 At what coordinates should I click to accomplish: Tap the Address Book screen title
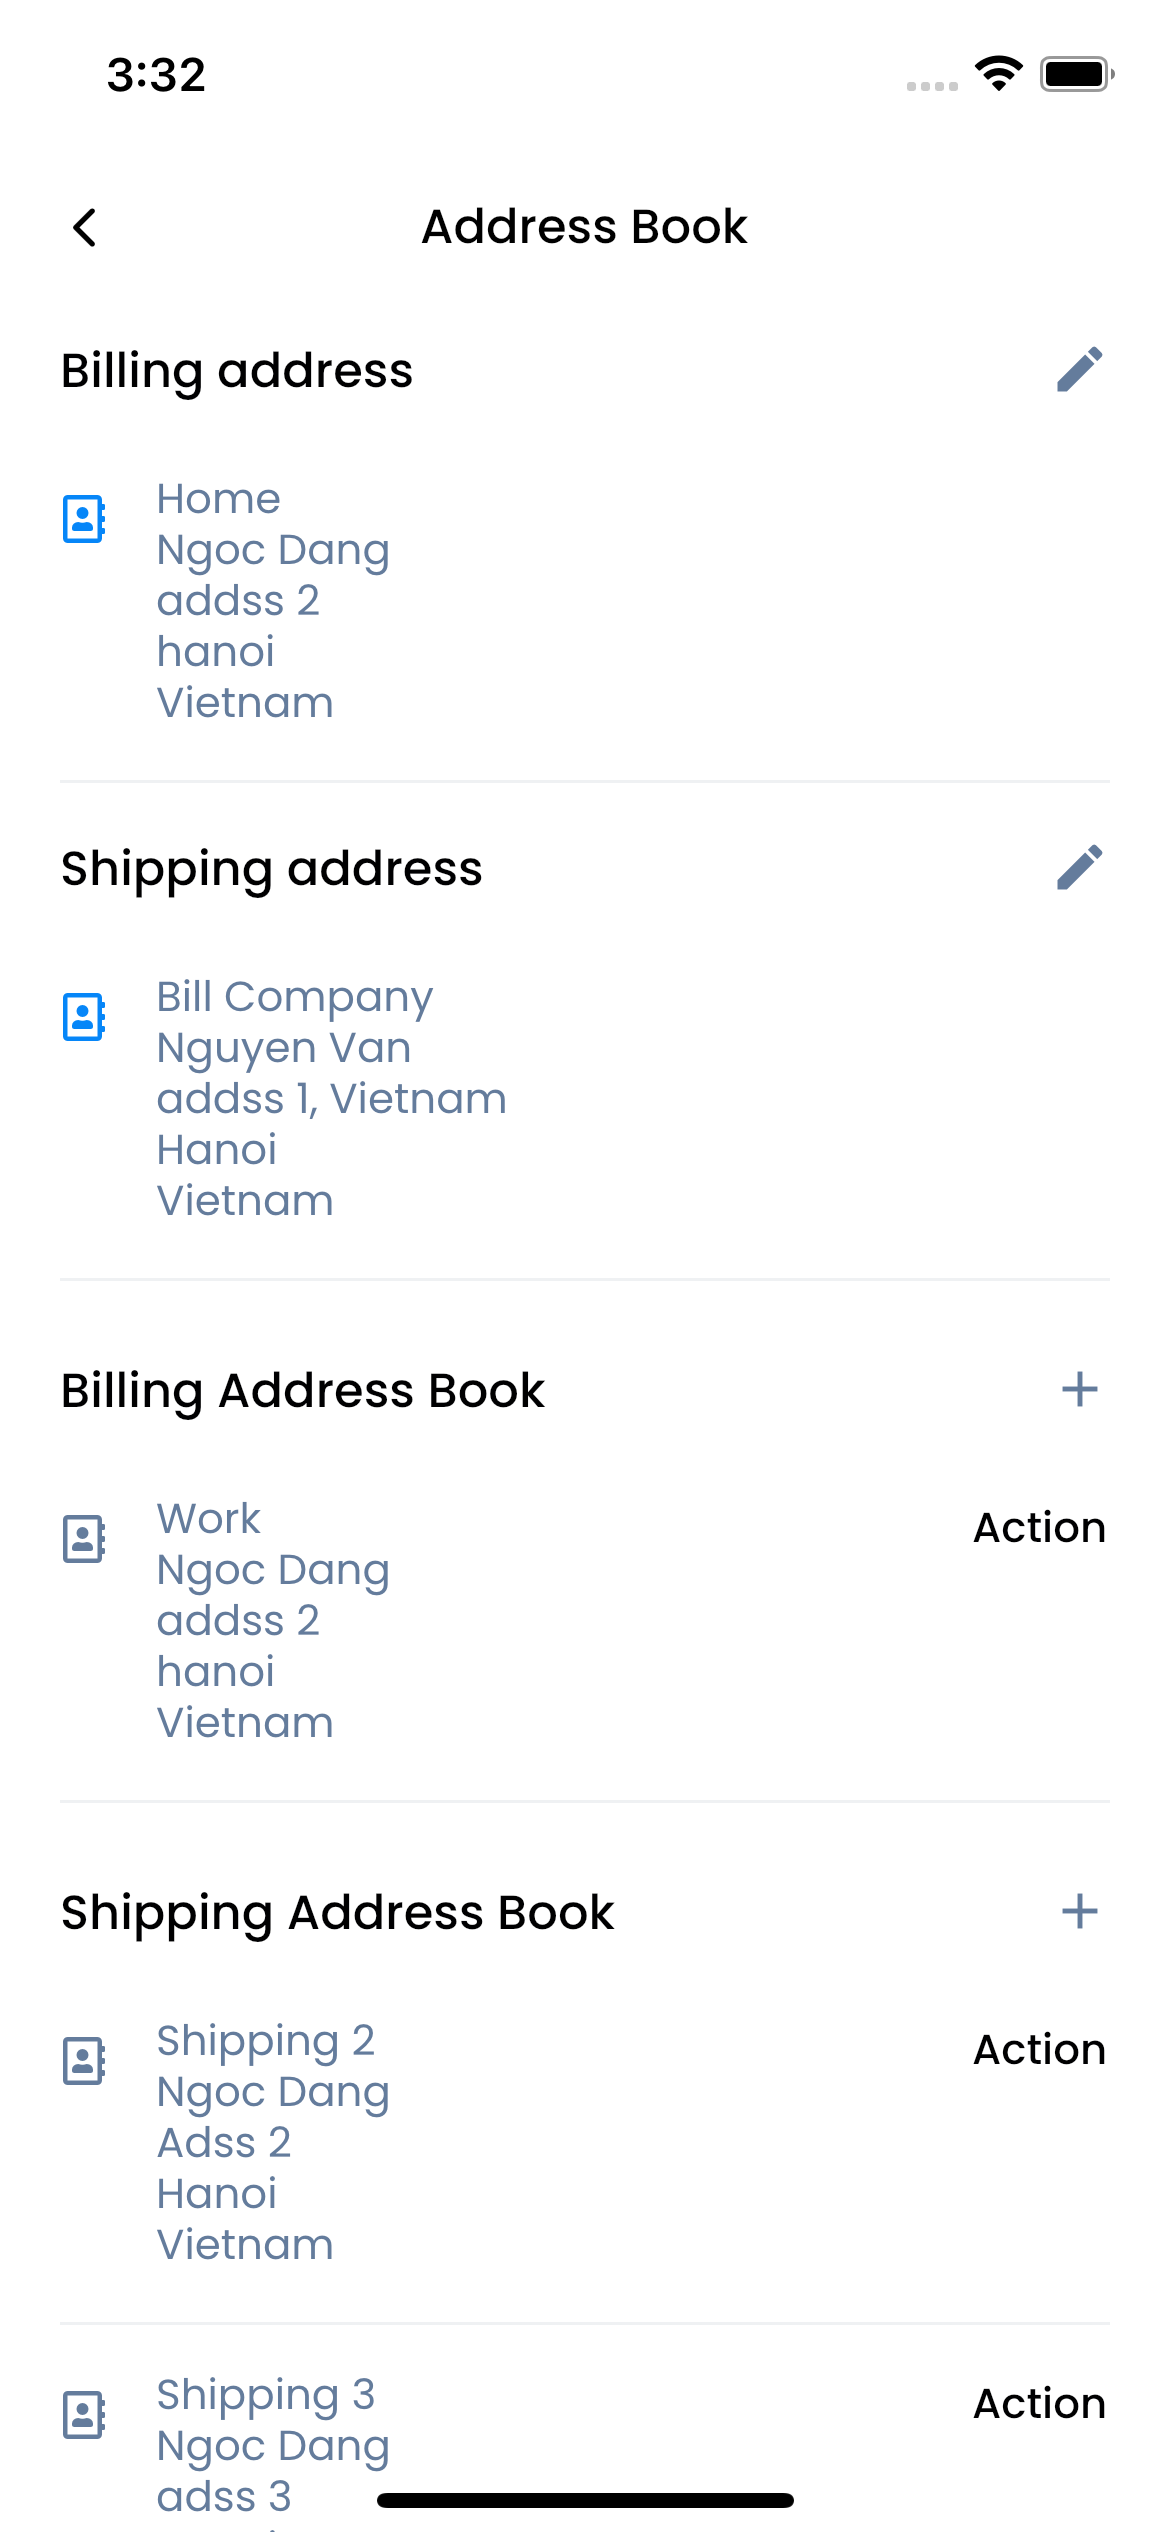click(584, 227)
